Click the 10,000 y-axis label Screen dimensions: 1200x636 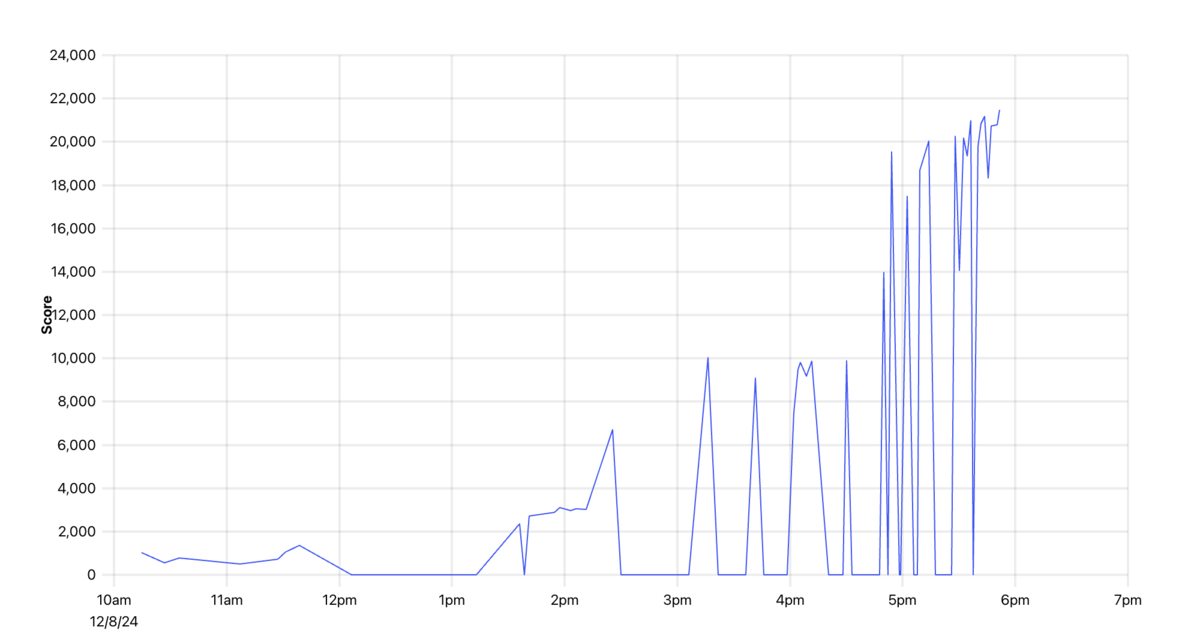click(x=72, y=358)
